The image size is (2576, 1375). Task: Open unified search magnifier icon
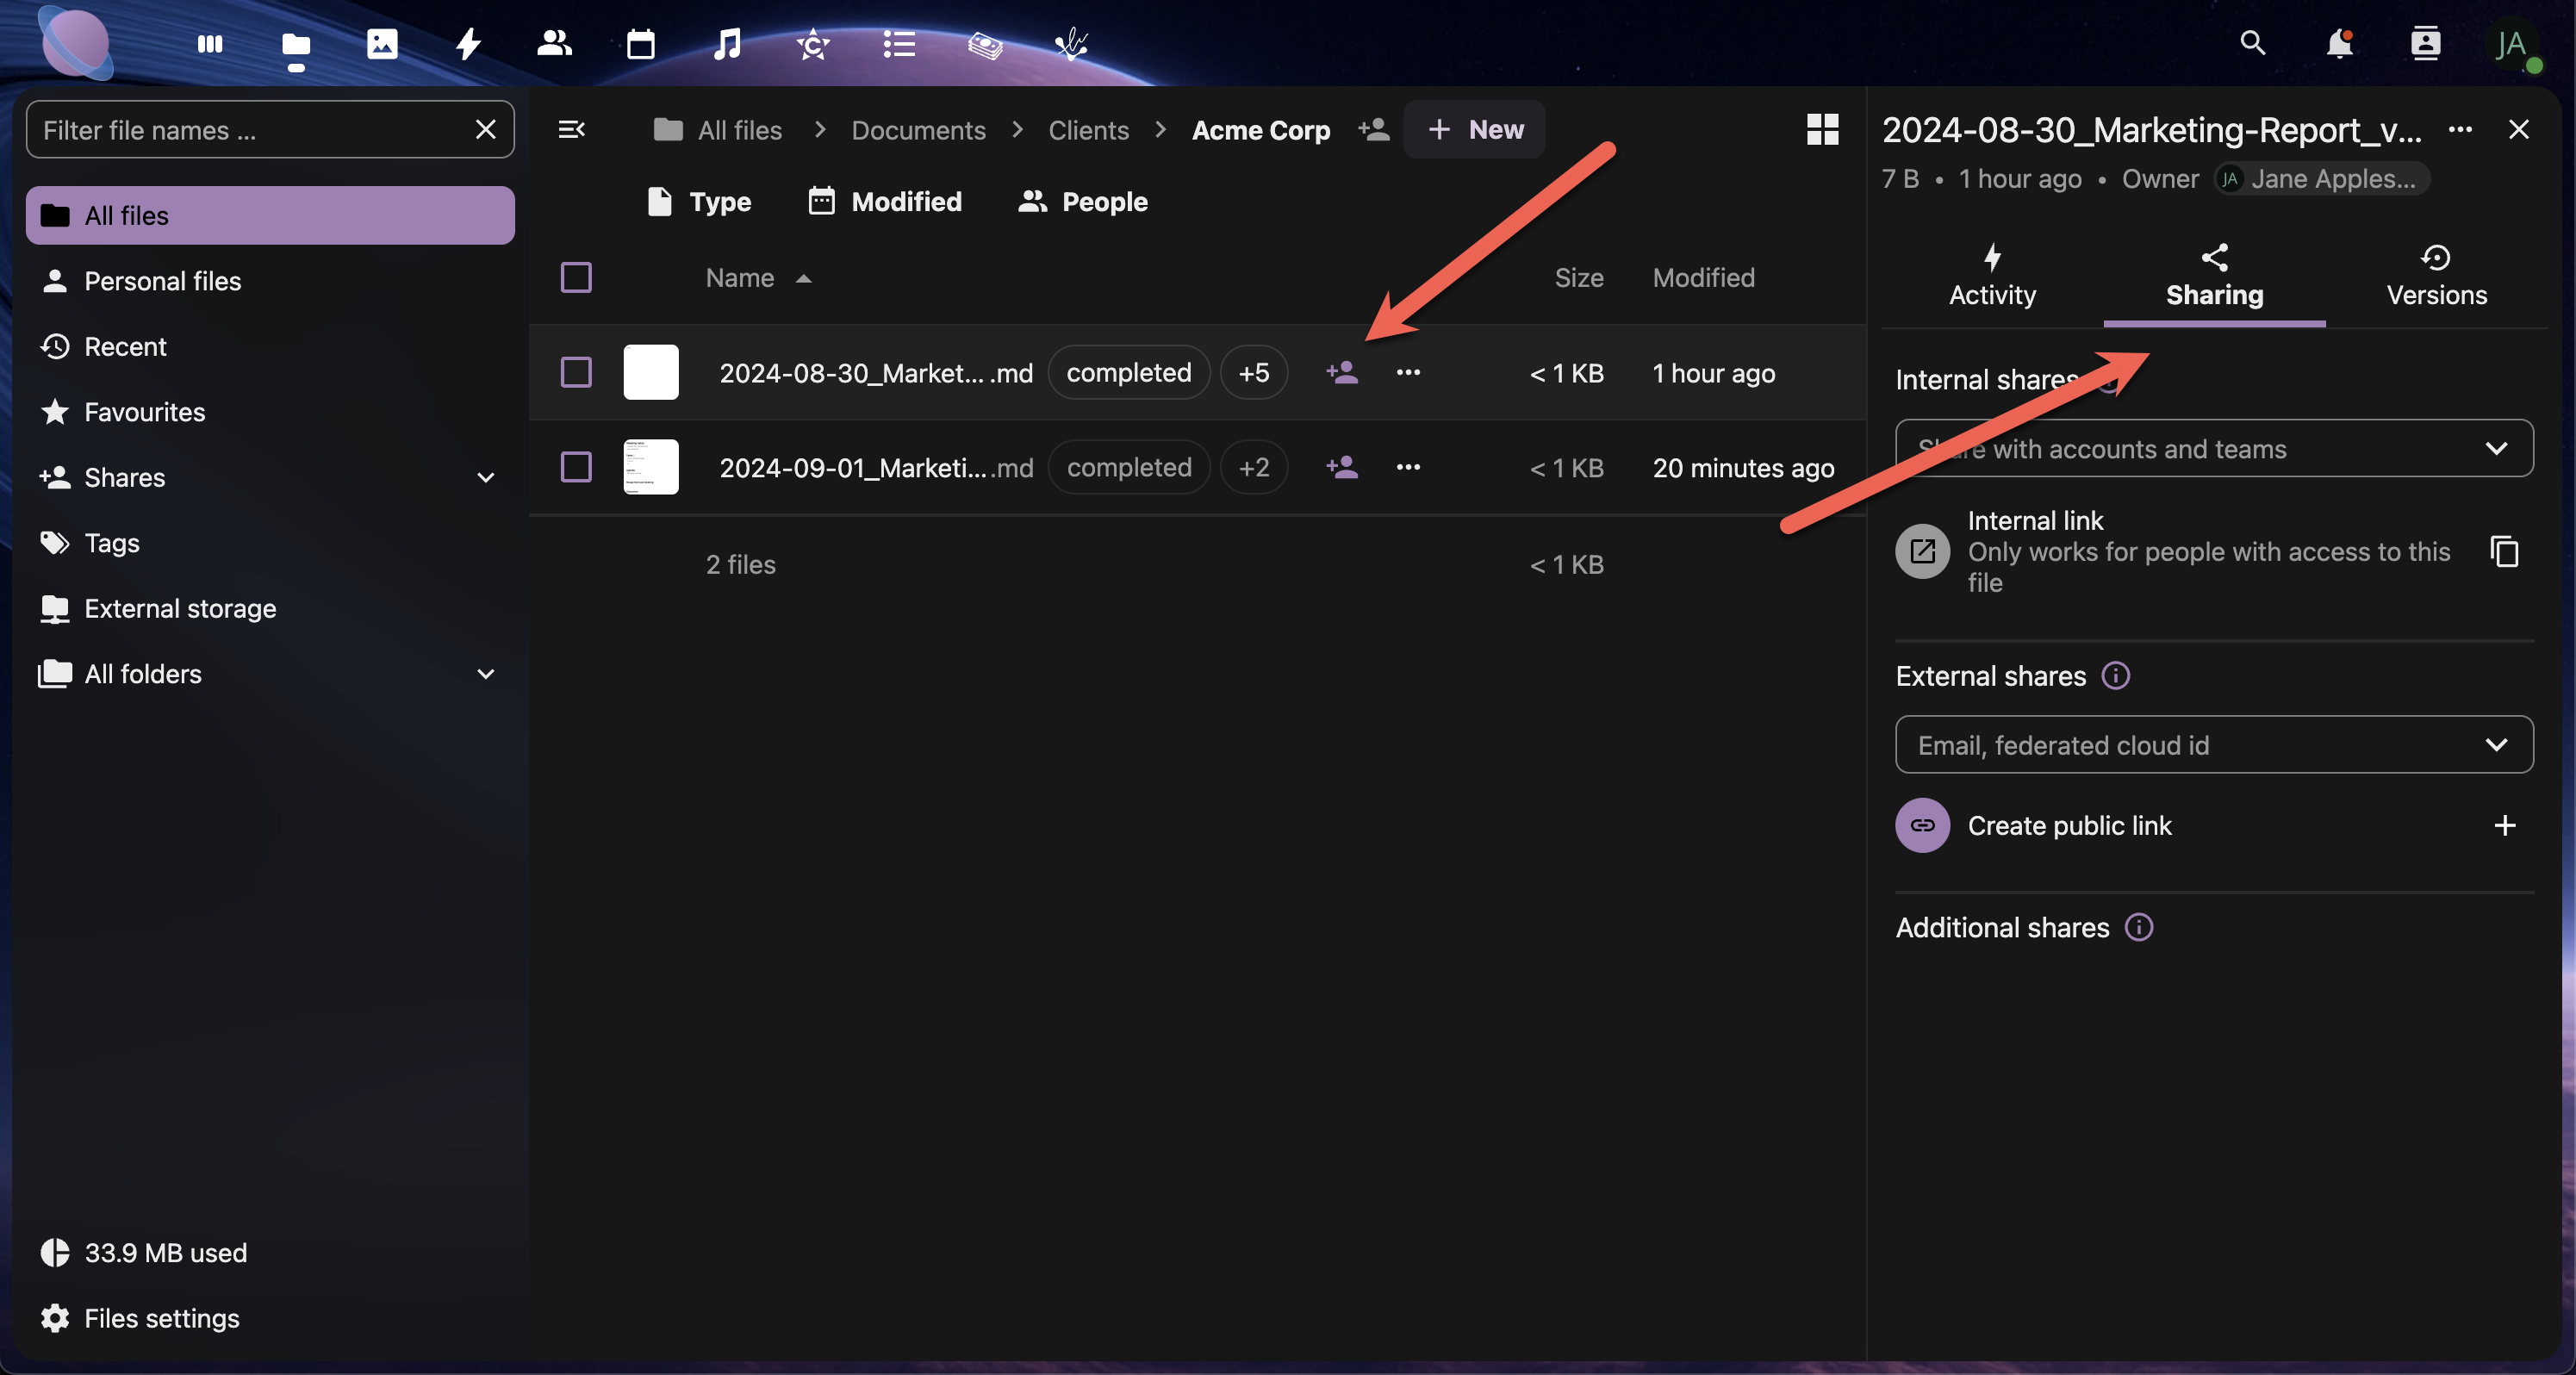2252,44
